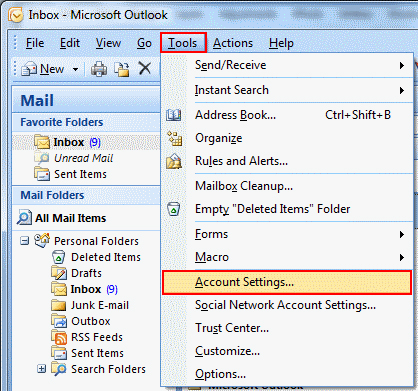Select Personal Folders tree label
This screenshot has width=418, height=391.
pos(96,241)
